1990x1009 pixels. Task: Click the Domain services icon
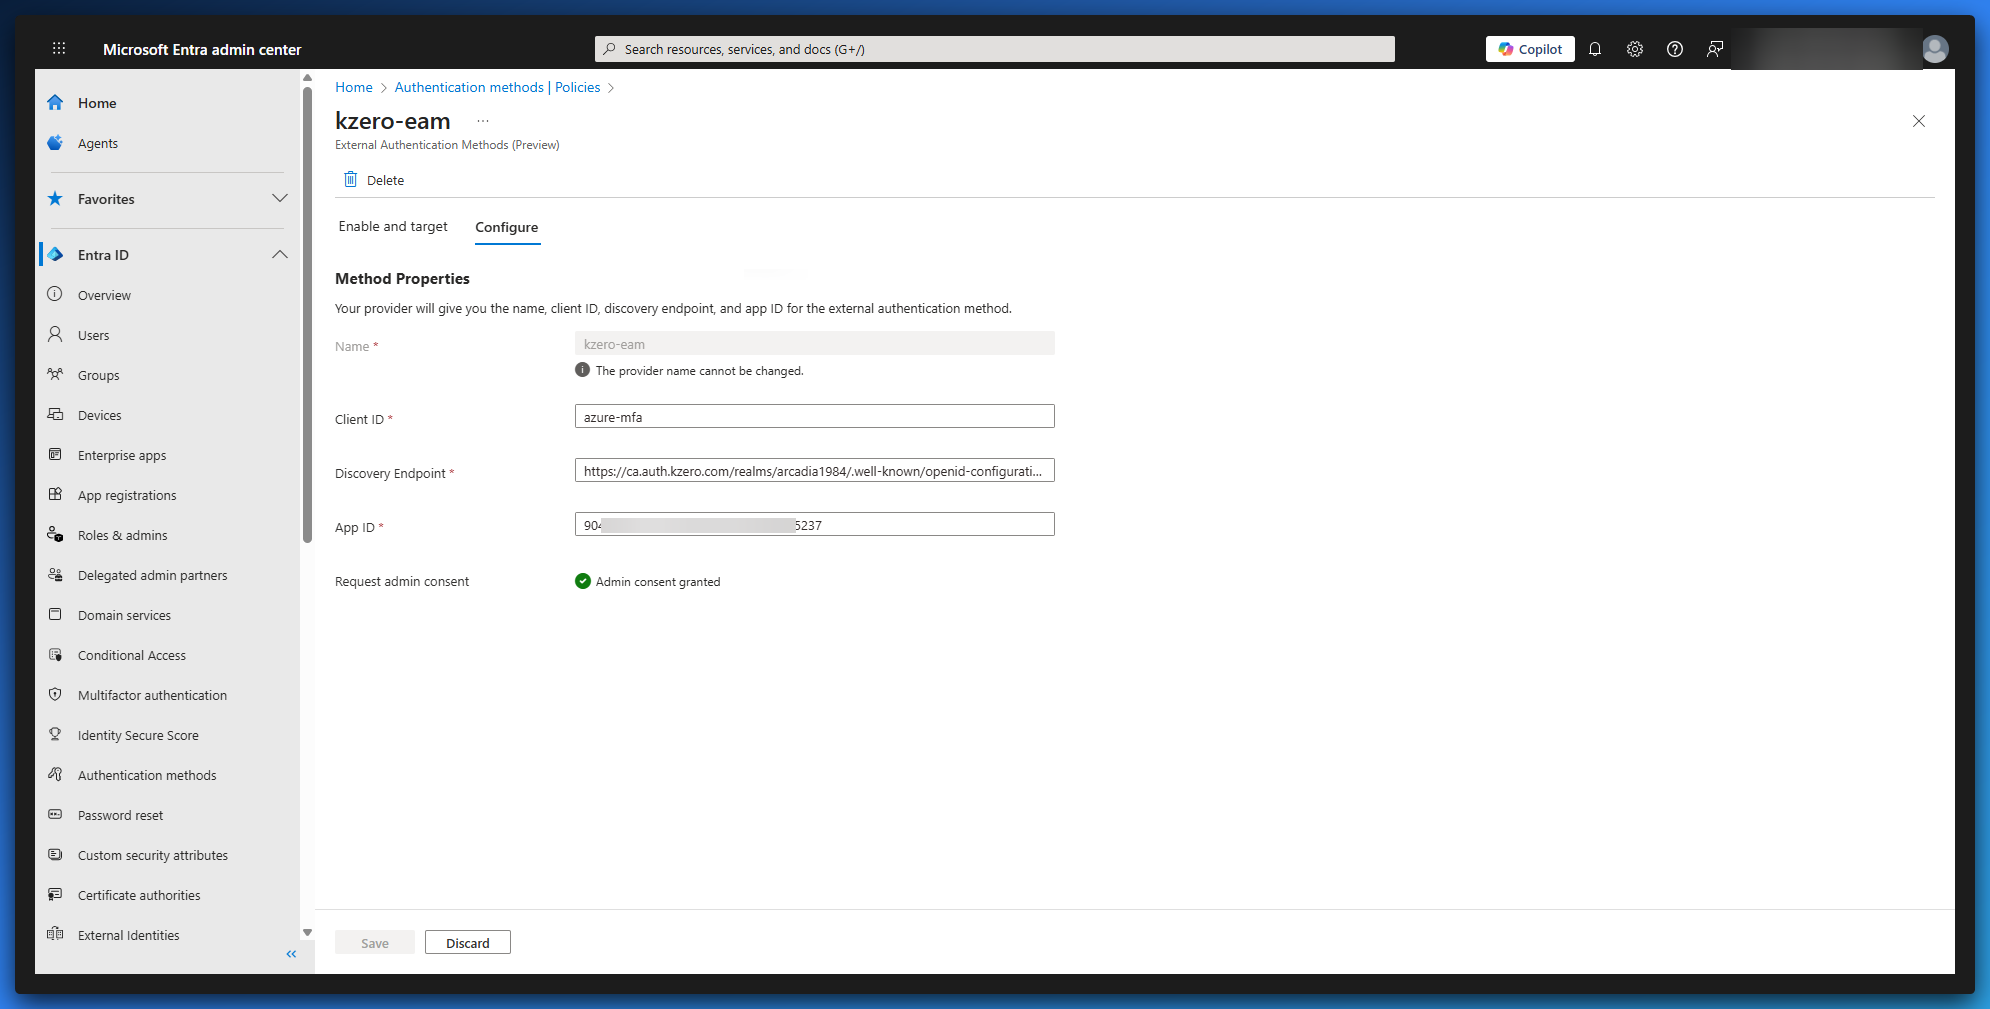55,614
